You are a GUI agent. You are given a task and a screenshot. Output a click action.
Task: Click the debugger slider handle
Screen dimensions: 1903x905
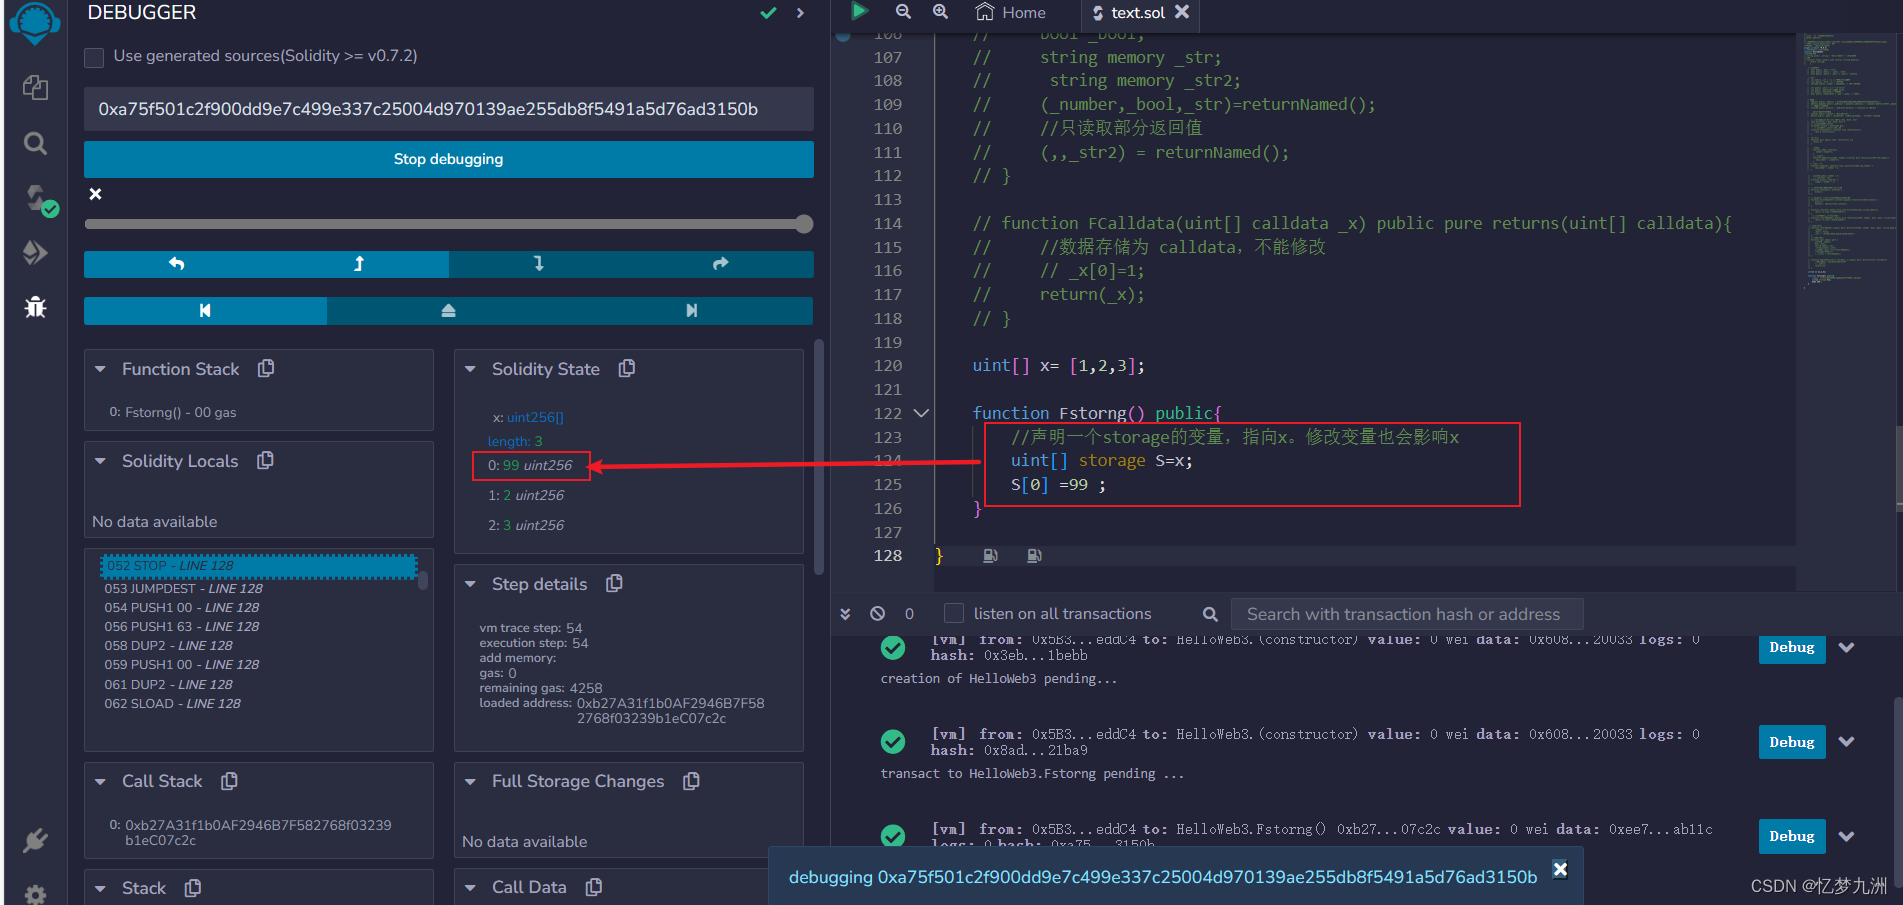pyautogui.click(x=804, y=224)
